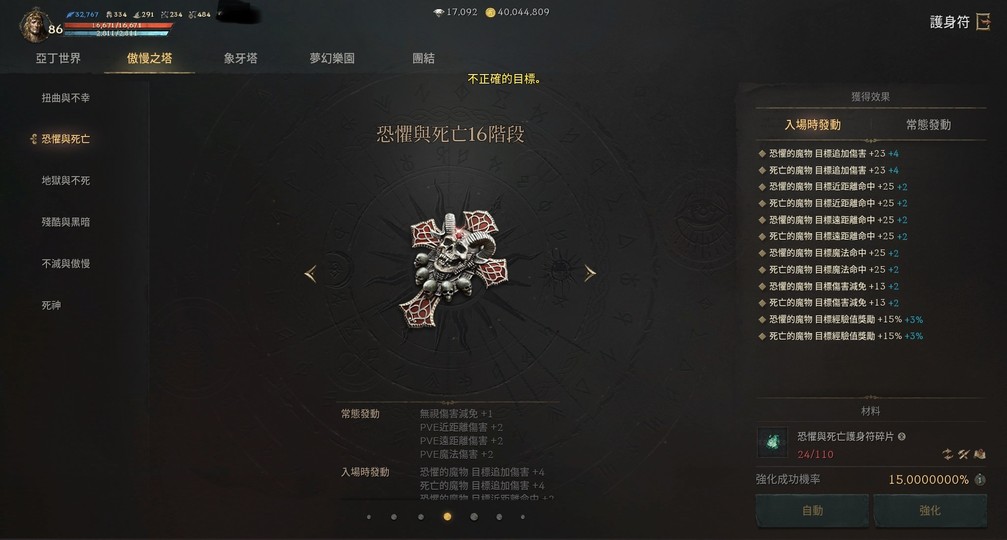Switch to the 象牙塔 tab
1007x540 pixels.
[x=240, y=58]
